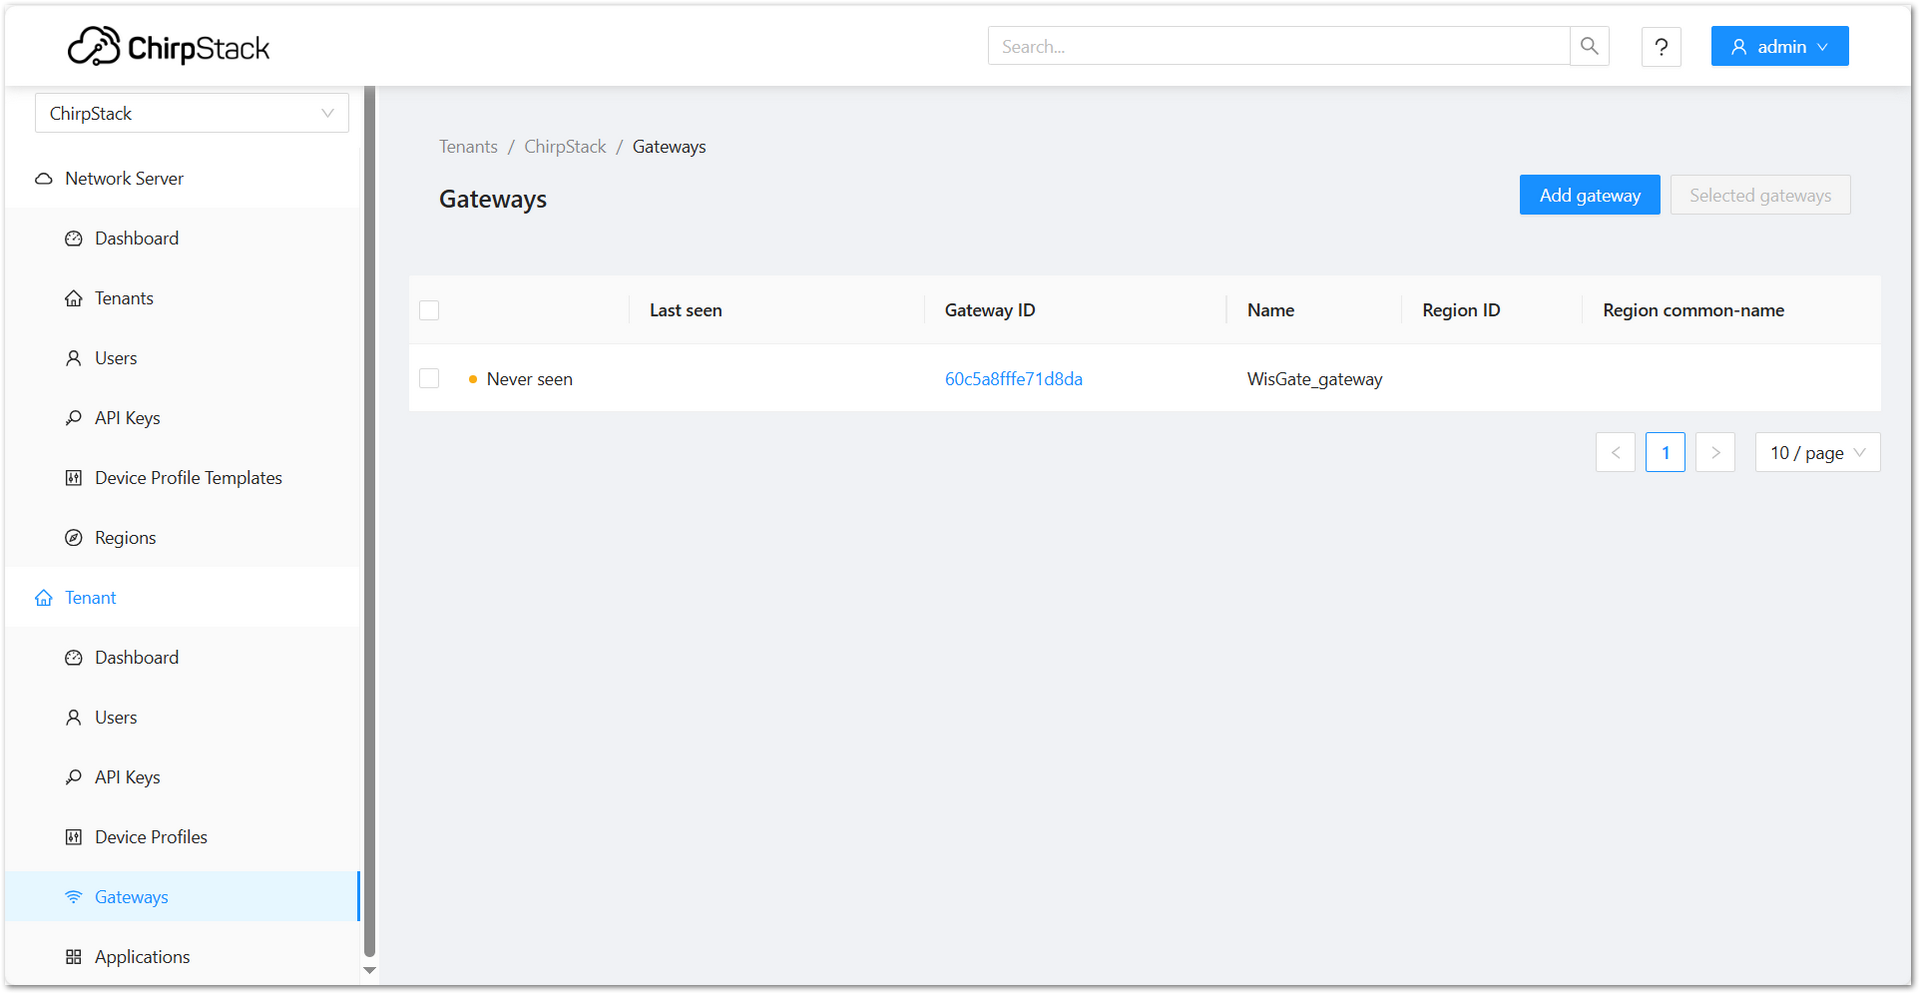Image resolution: width=1920 pixels, height=994 pixels.
Task: Click the Tenant Users person icon
Action: click(x=74, y=718)
